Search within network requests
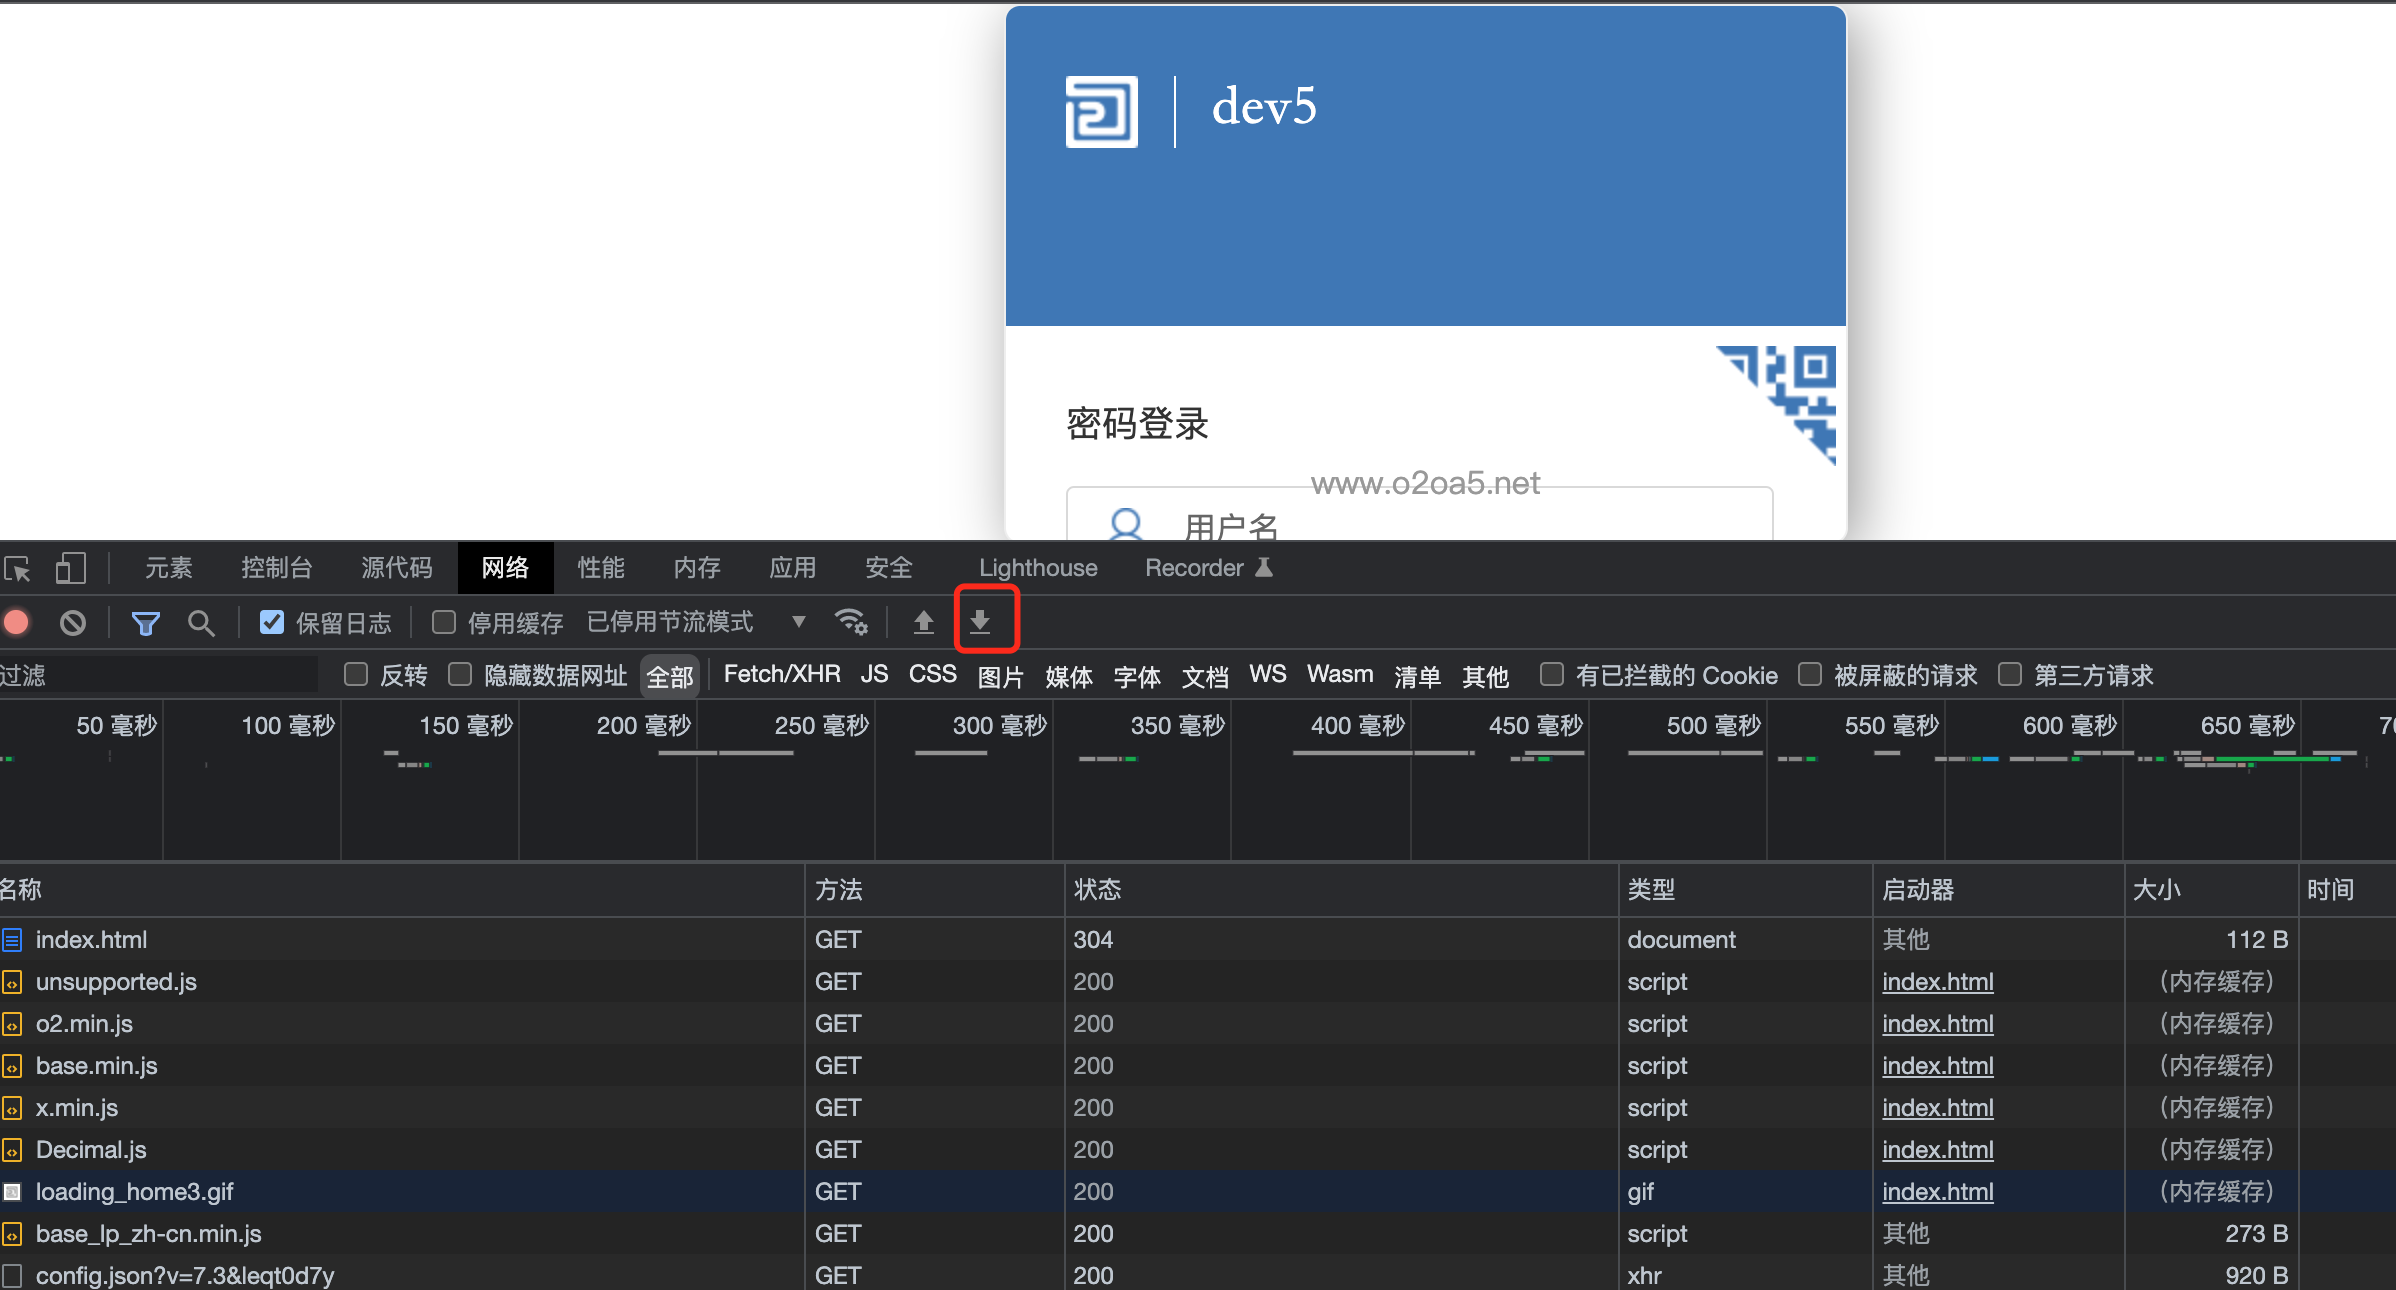 coord(201,621)
